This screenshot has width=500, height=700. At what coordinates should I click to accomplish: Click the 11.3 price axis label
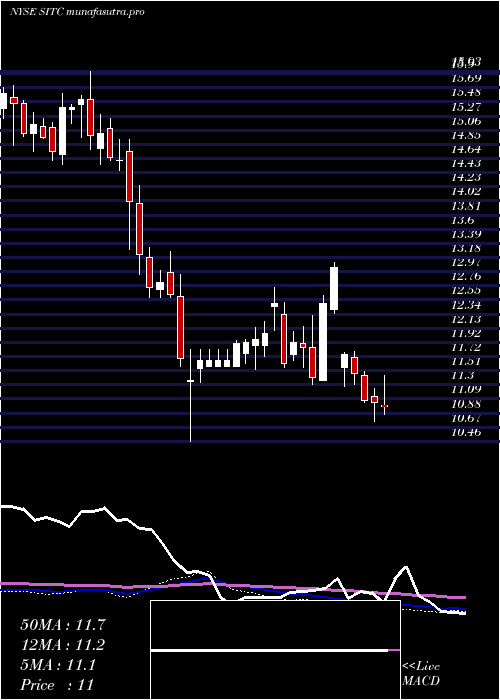pyautogui.click(x=462, y=375)
